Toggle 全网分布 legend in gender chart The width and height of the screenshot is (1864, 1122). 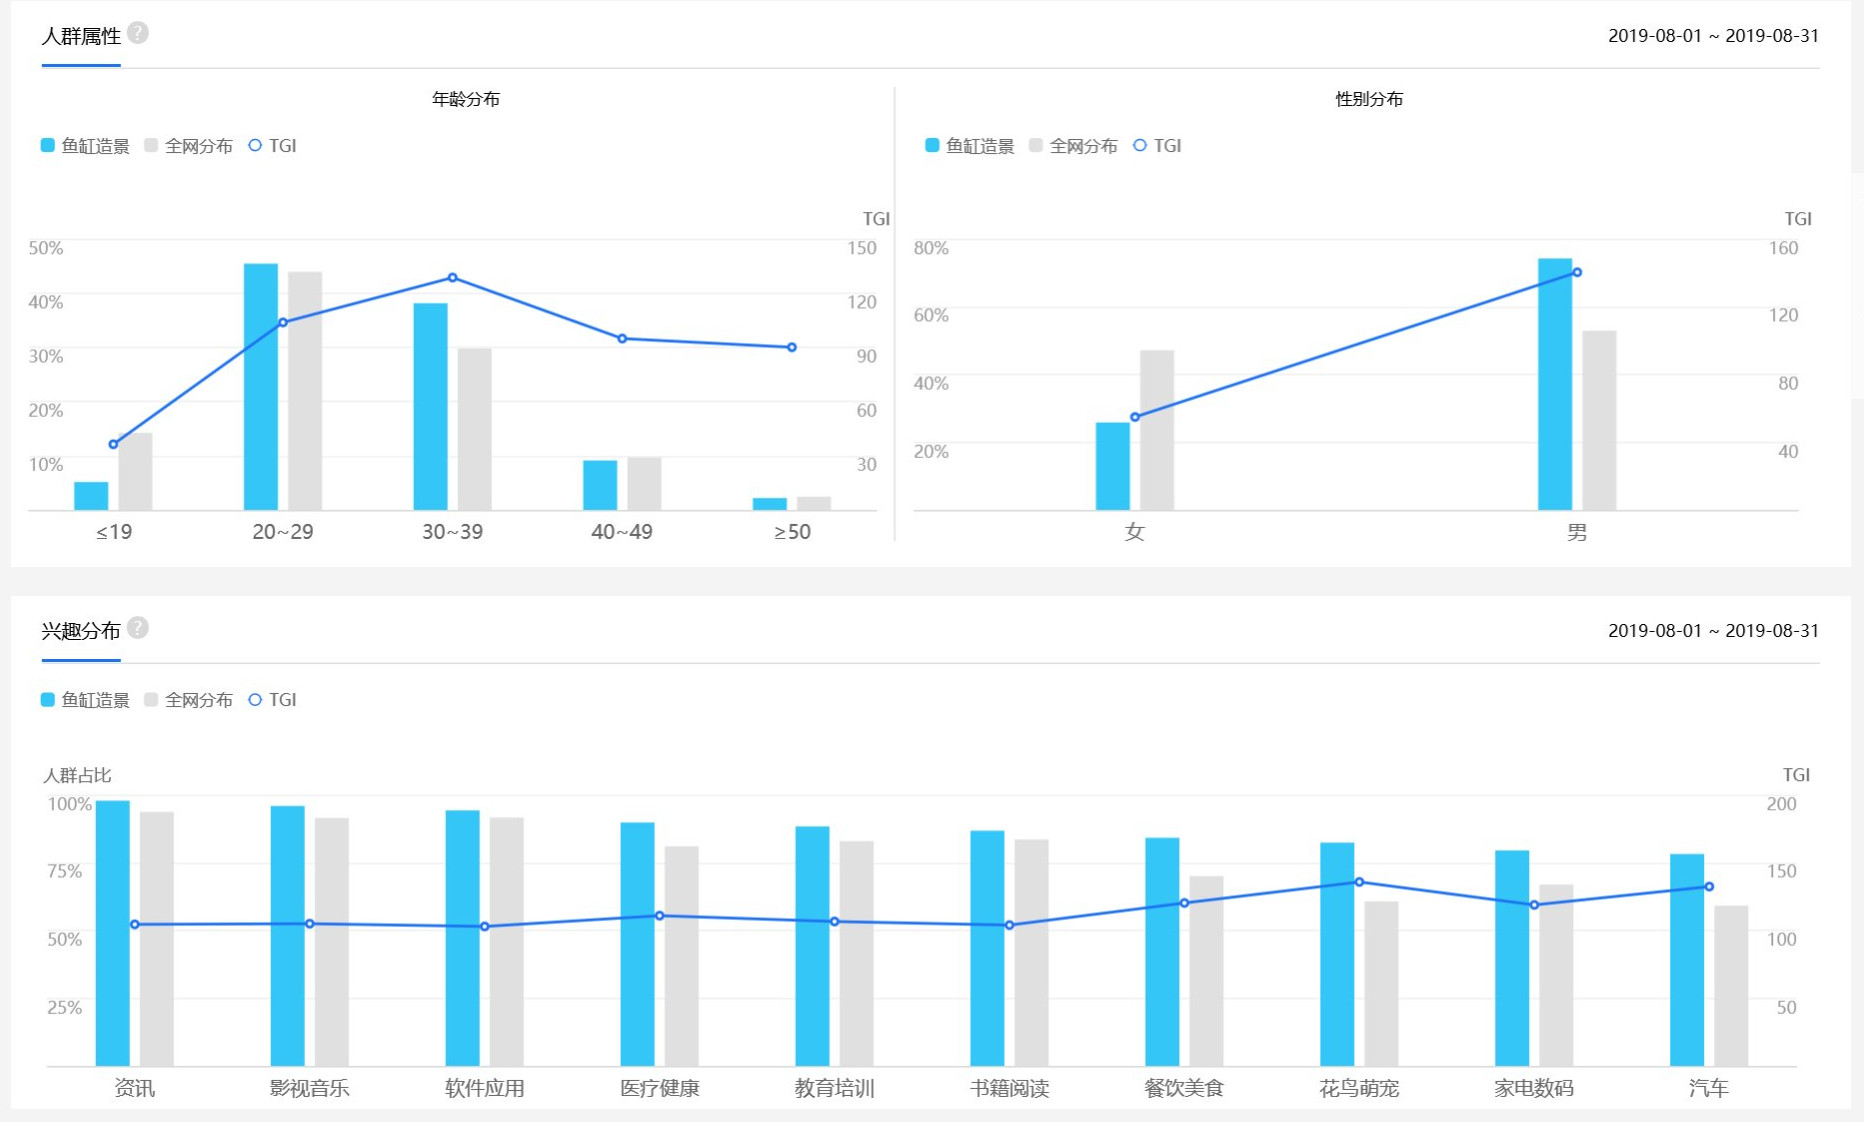(x=1073, y=146)
